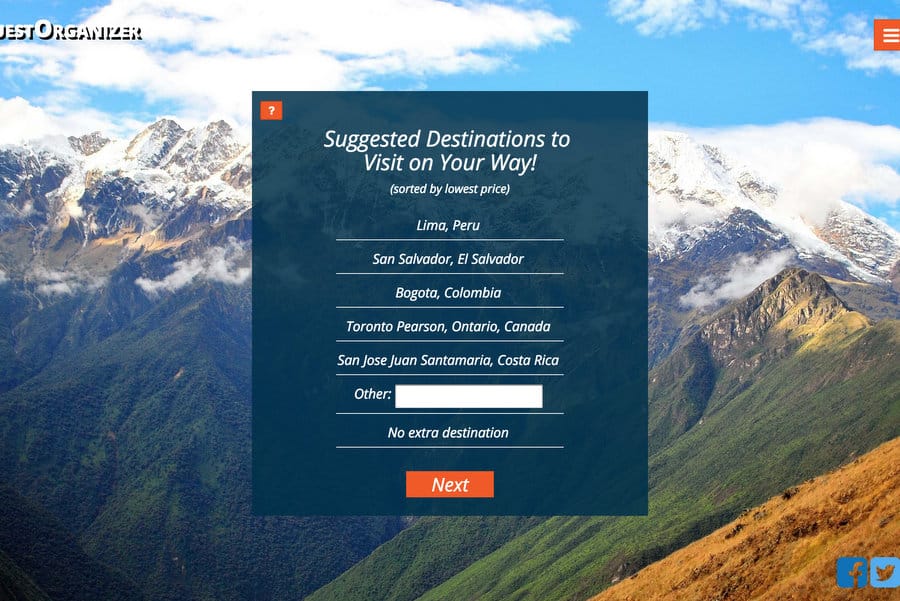Click the orange question mark help icon
The height and width of the screenshot is (601, 900).
(x=271, y=110)
